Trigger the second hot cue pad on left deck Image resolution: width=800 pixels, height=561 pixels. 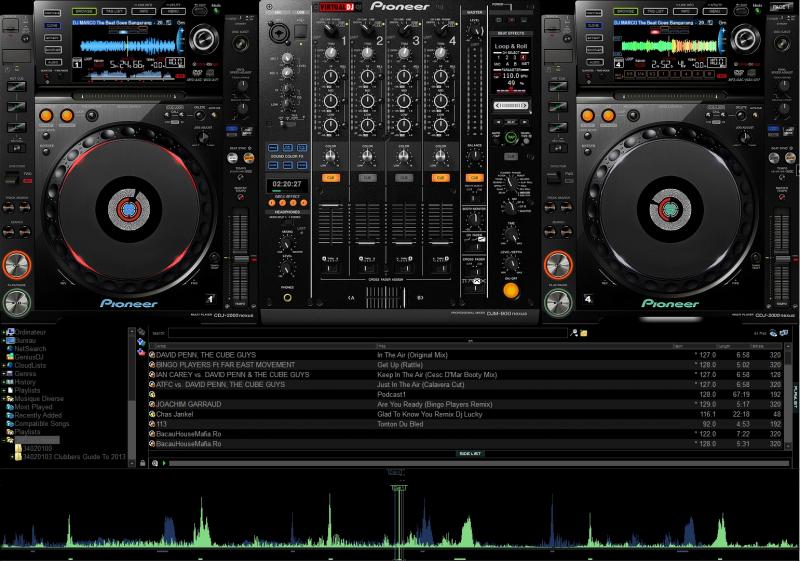[16, 107]
